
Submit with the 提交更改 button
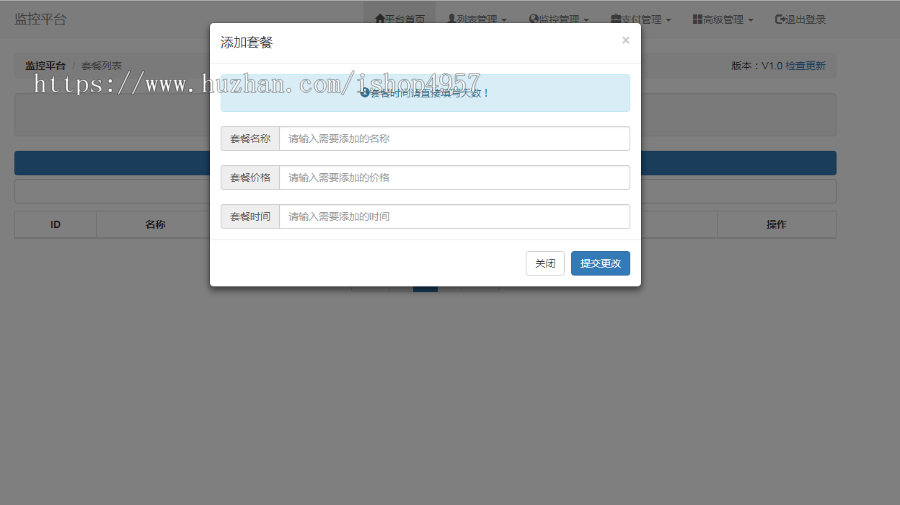coord(600,263)
